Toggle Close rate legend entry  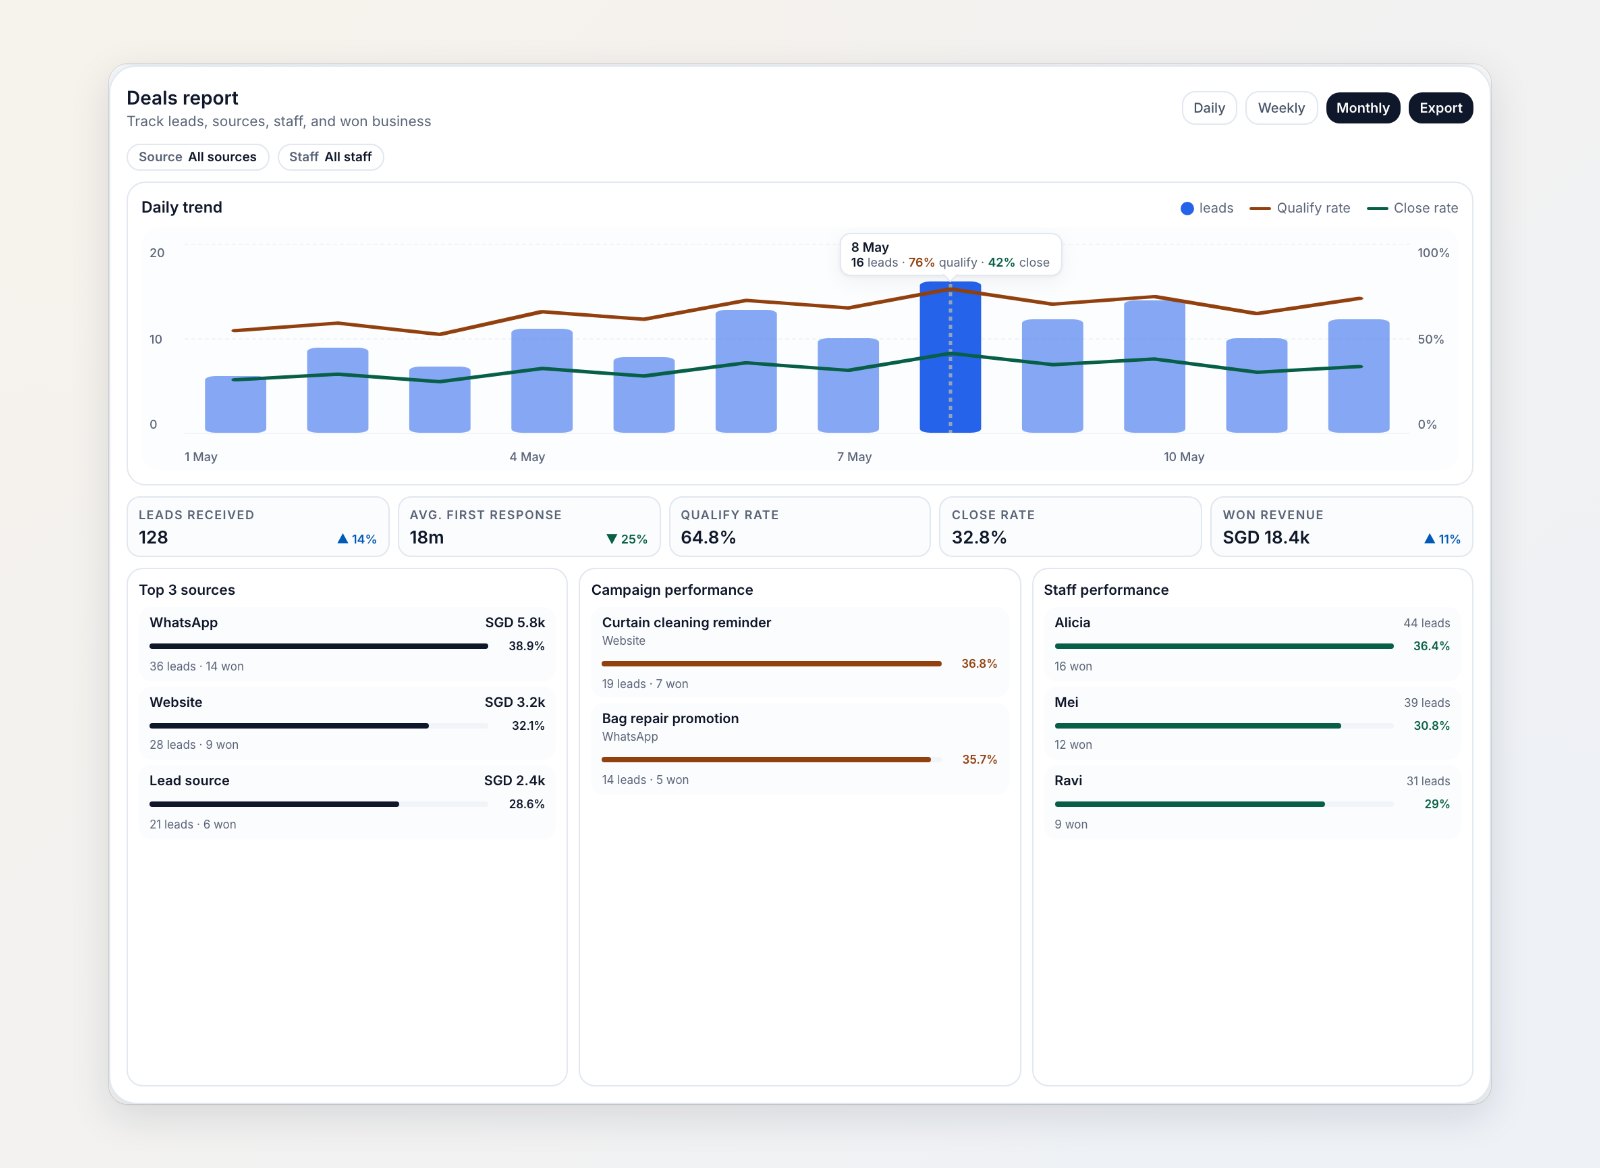(1412, 208)
